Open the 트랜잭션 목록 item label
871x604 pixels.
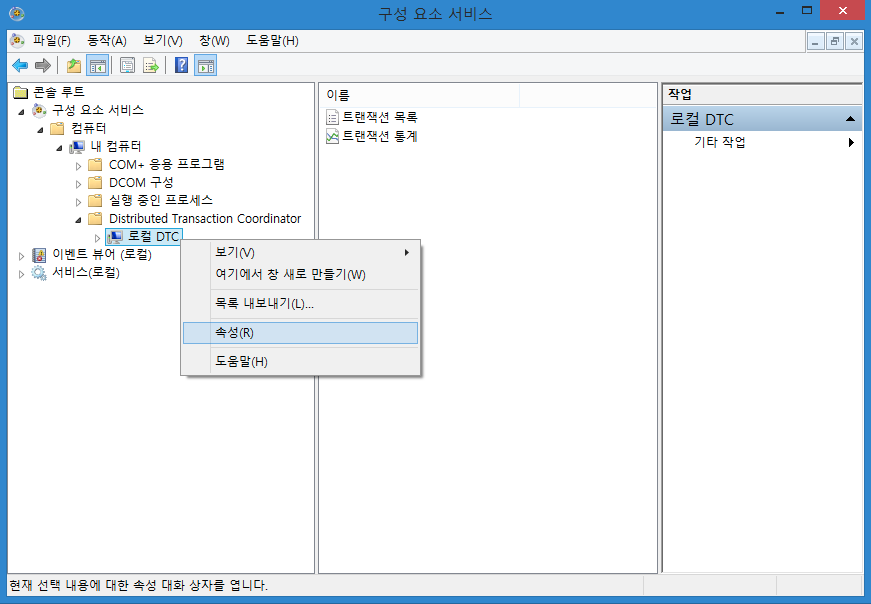click(x=379, y=117)
